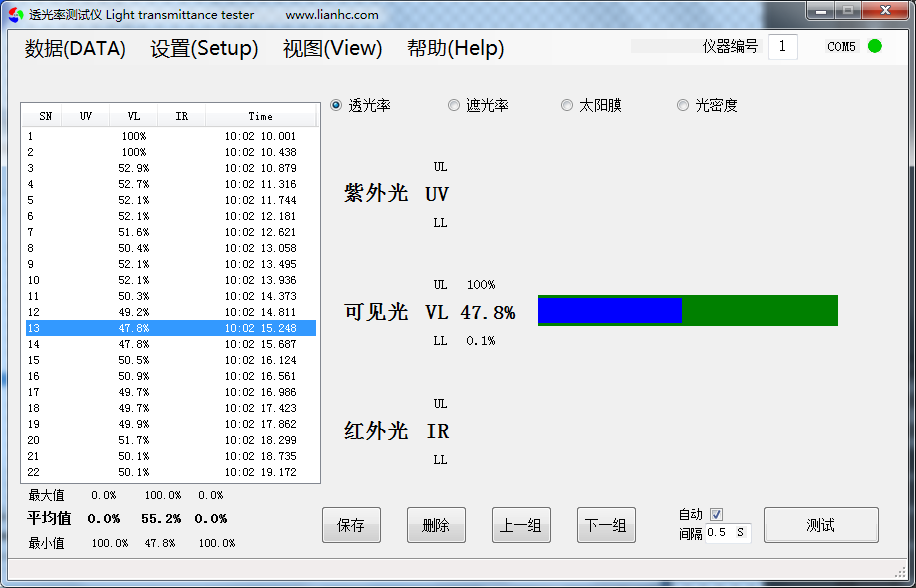Go to next group with 下一组
Image resolution: width=916 pixels, height=588 pixels.
(606, 525)
